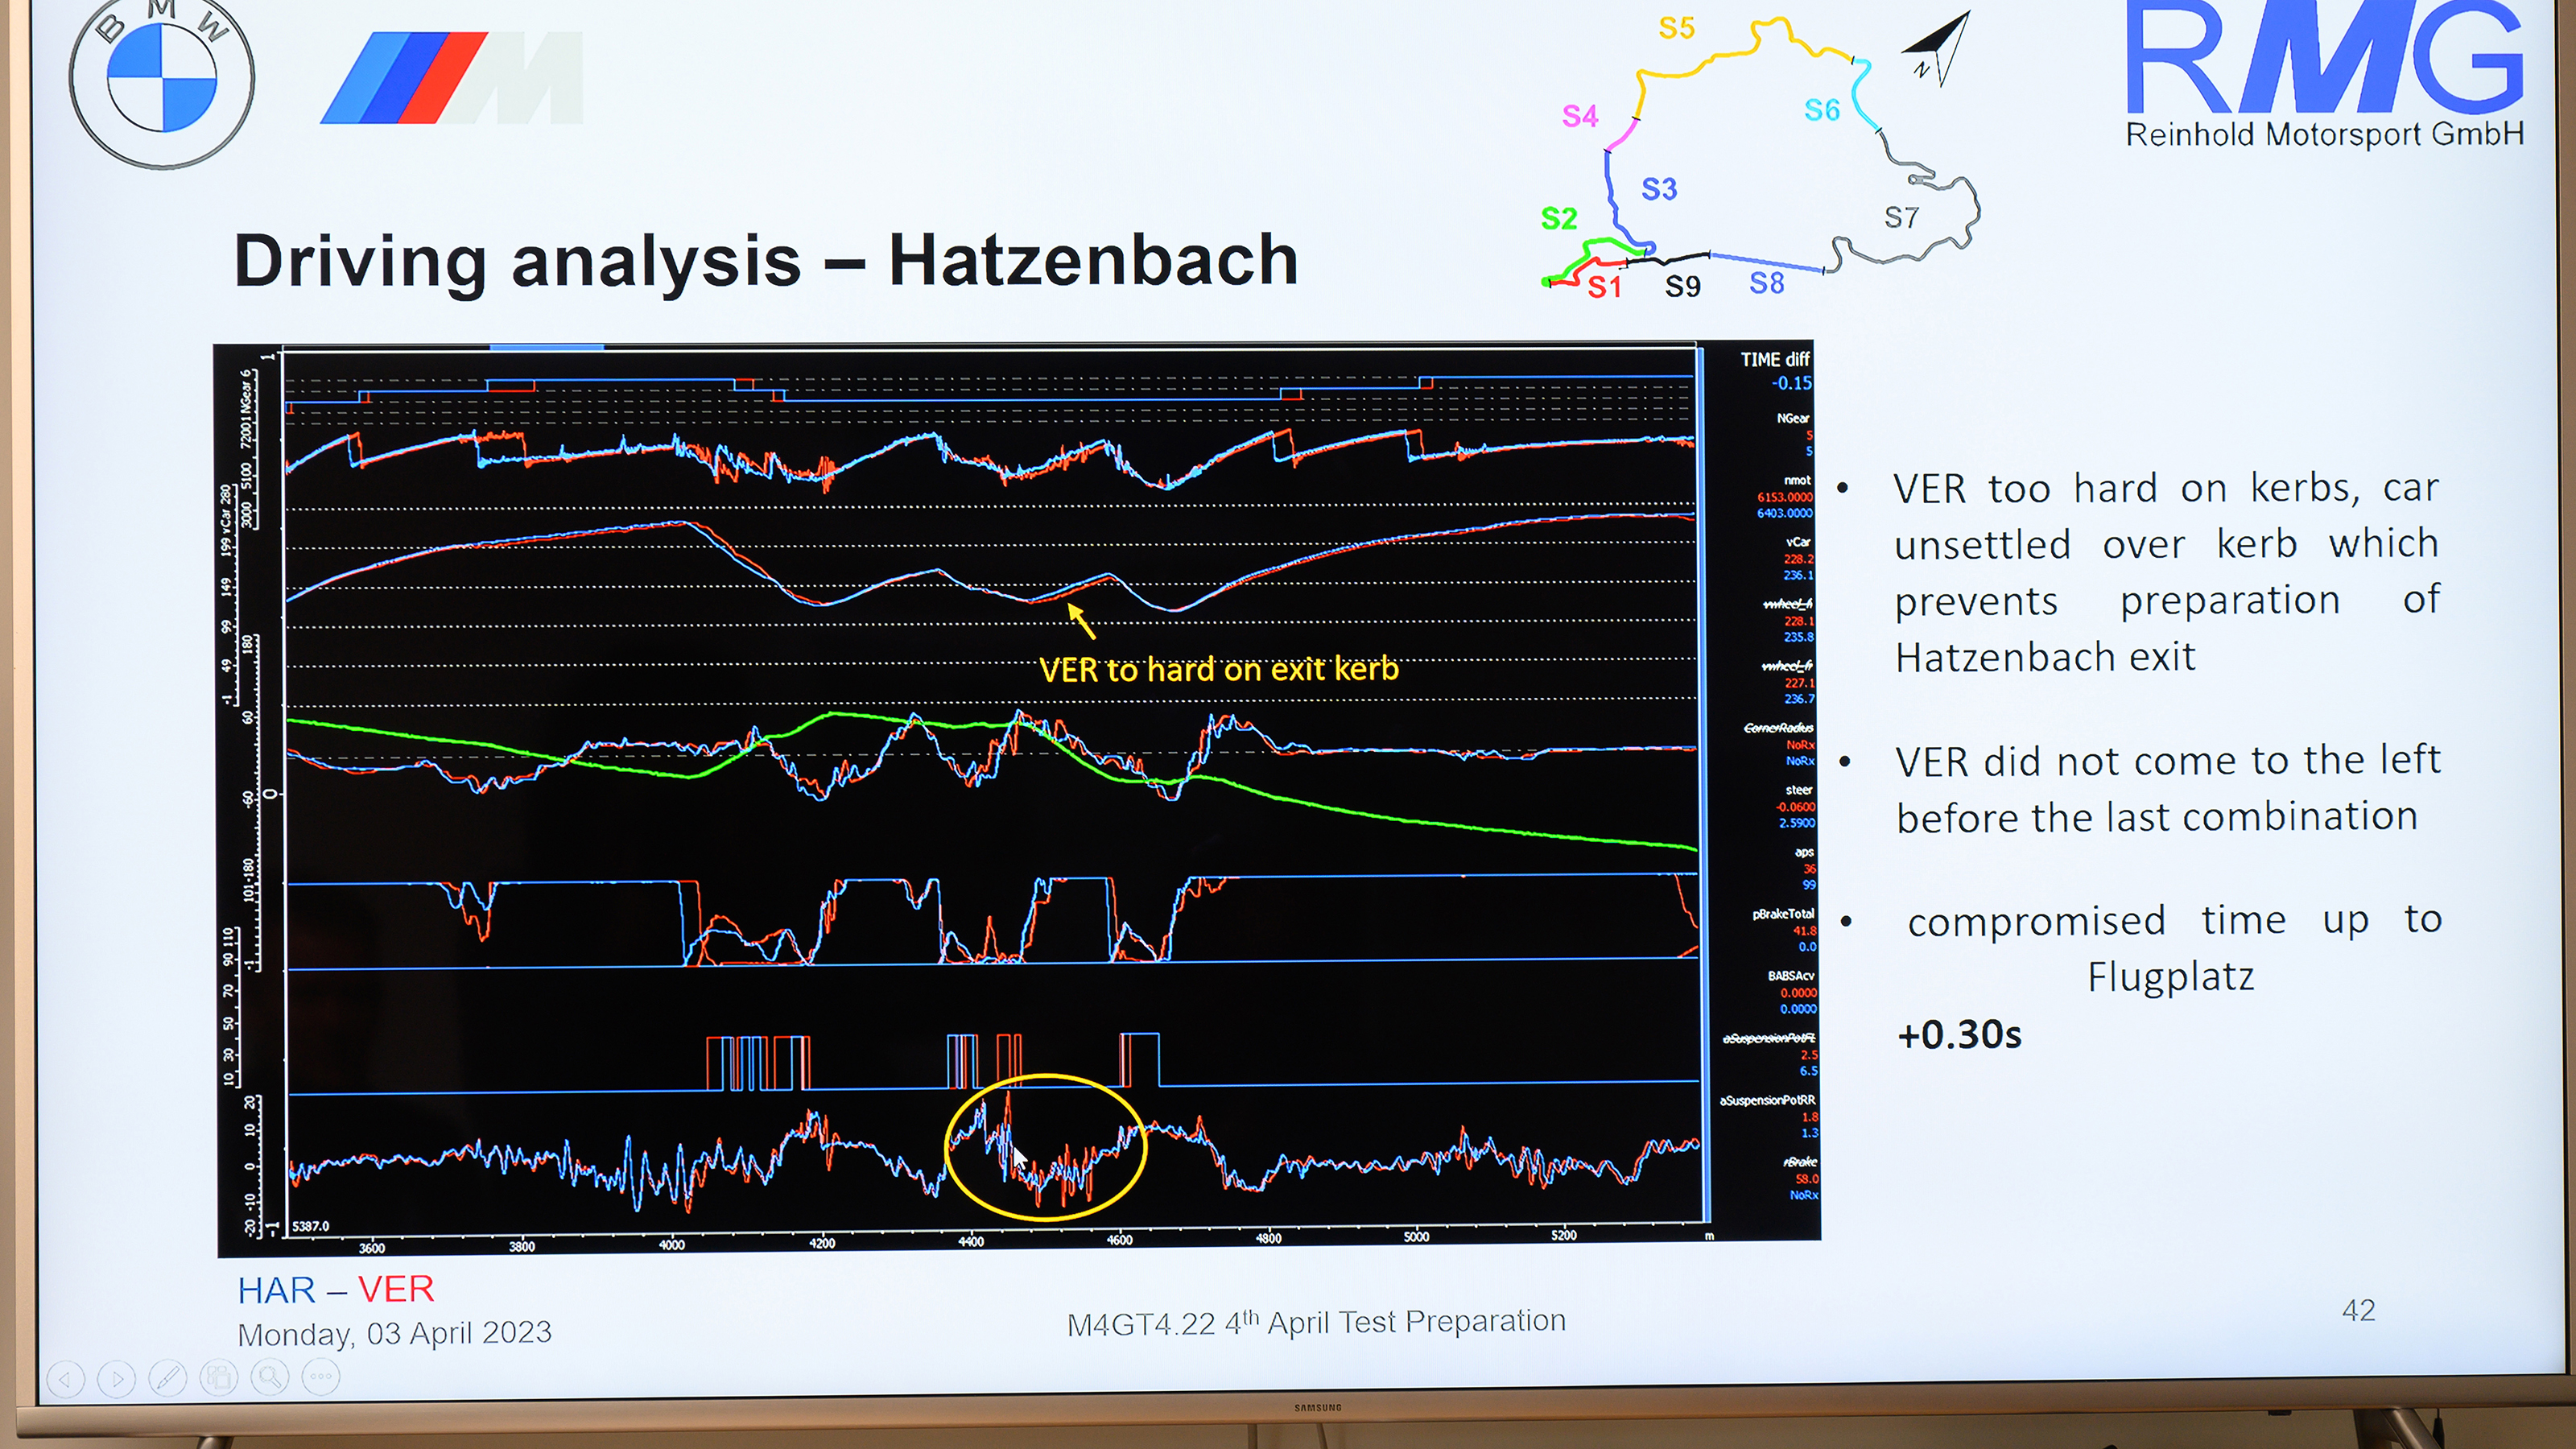This screenshot has width=2576, height=1449.
Task: Click the '5387.0' cursor distance readout
Action: click(310, 1226)
